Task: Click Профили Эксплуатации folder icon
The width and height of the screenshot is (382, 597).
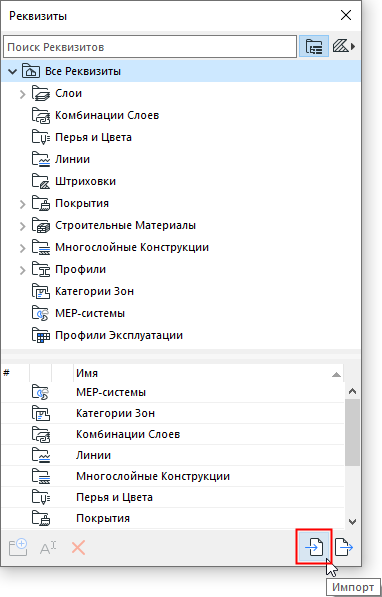Action: [41, 335]
